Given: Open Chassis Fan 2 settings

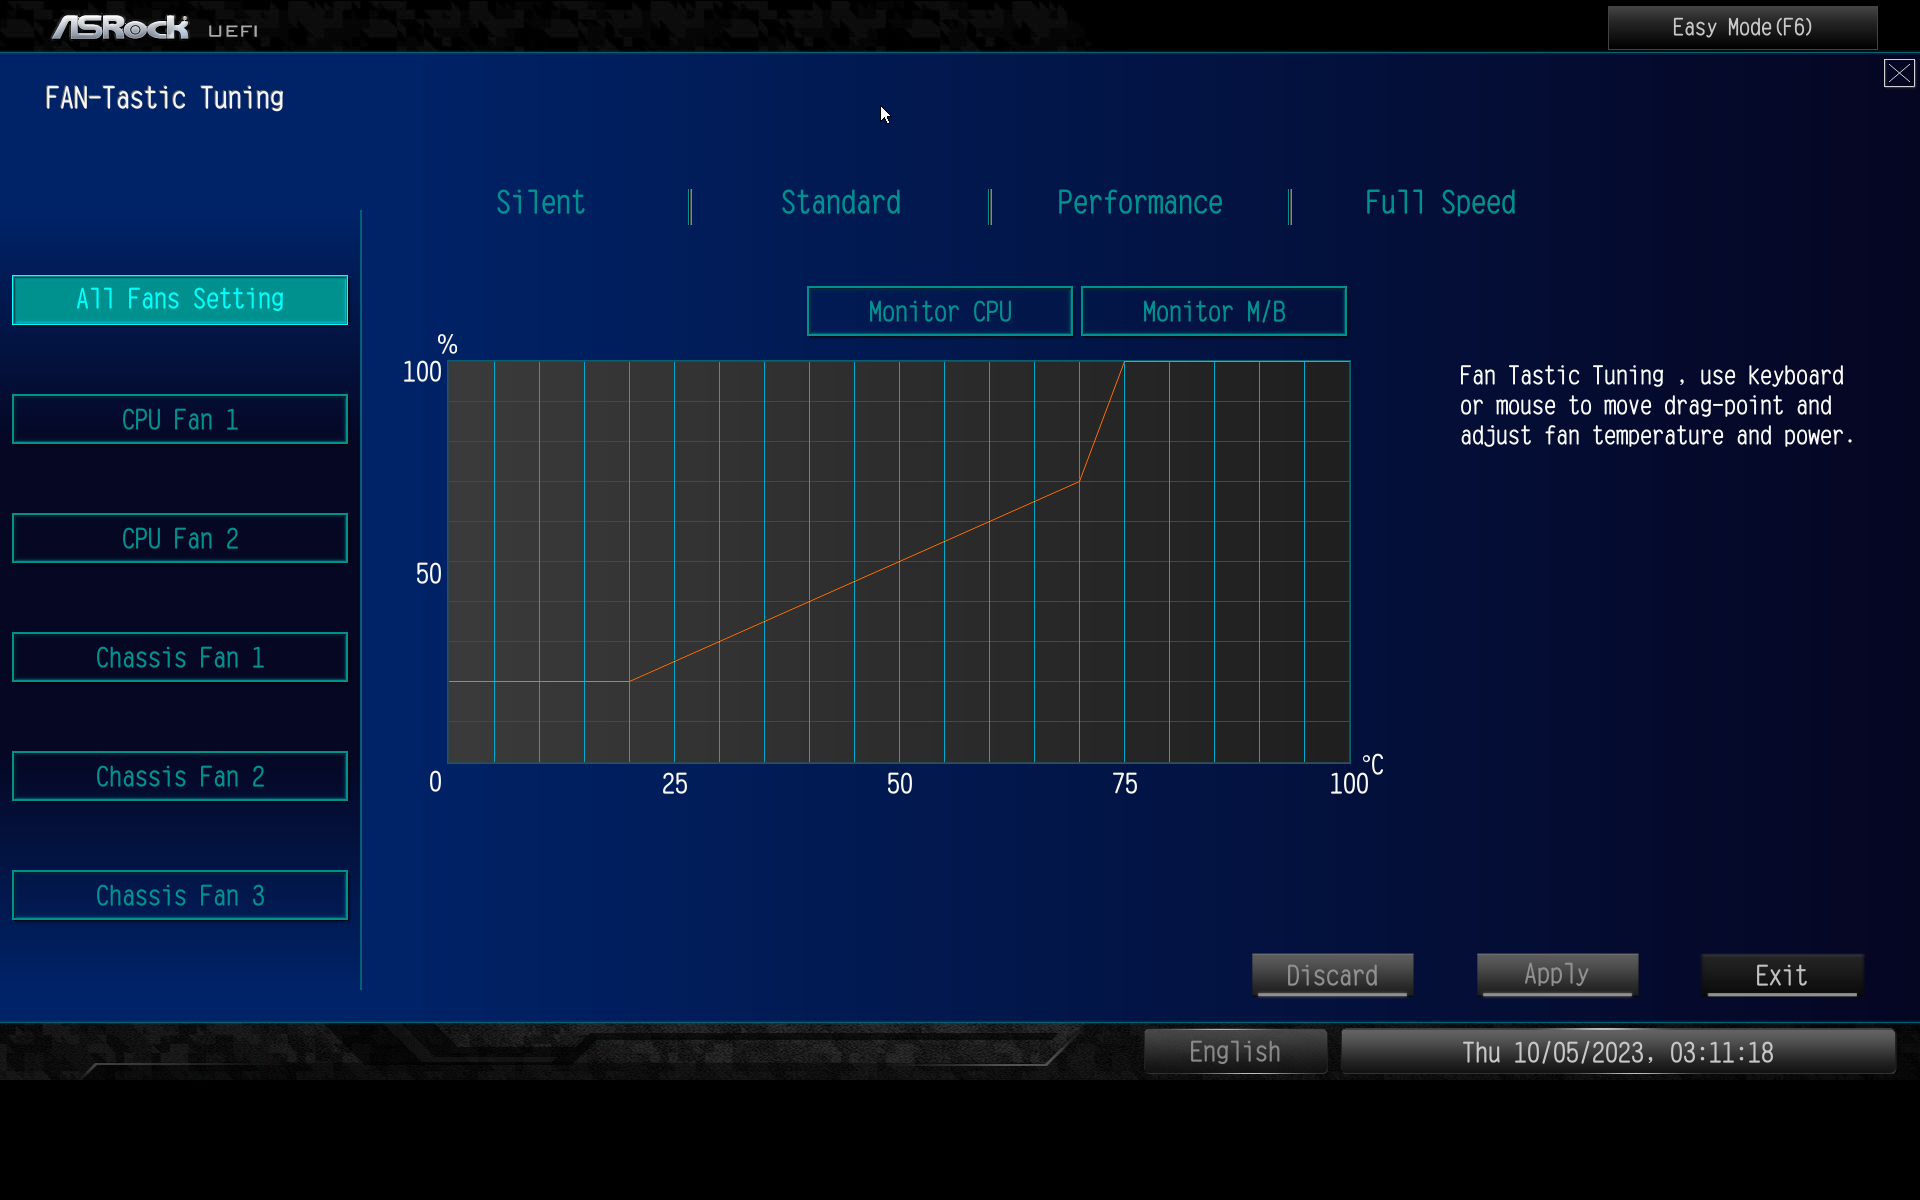Looking at the screenshot, I should (180, 776).
